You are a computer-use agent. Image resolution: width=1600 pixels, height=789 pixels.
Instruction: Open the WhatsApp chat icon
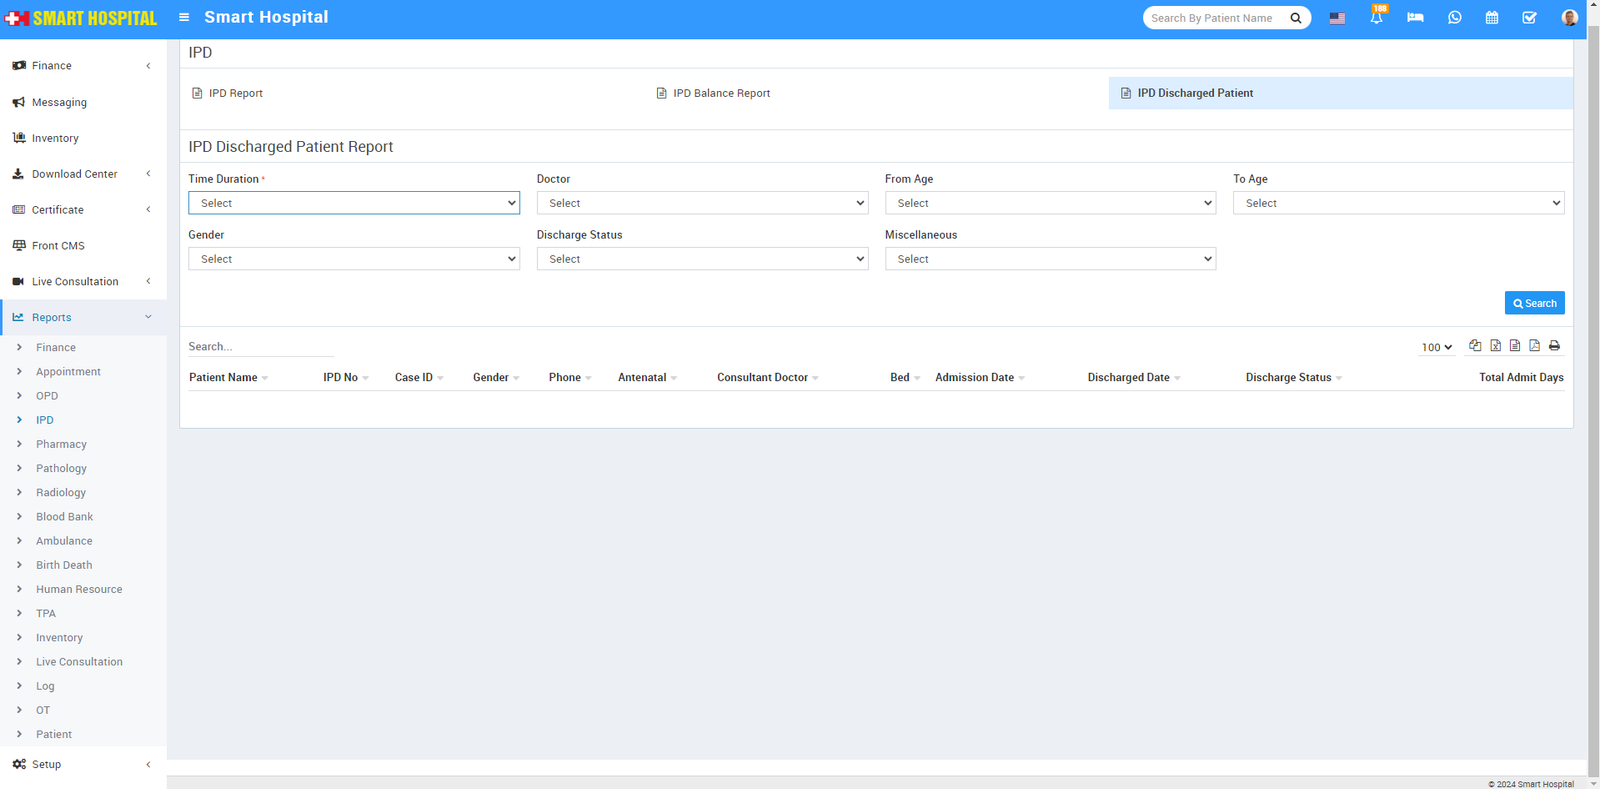[1454, 18]
